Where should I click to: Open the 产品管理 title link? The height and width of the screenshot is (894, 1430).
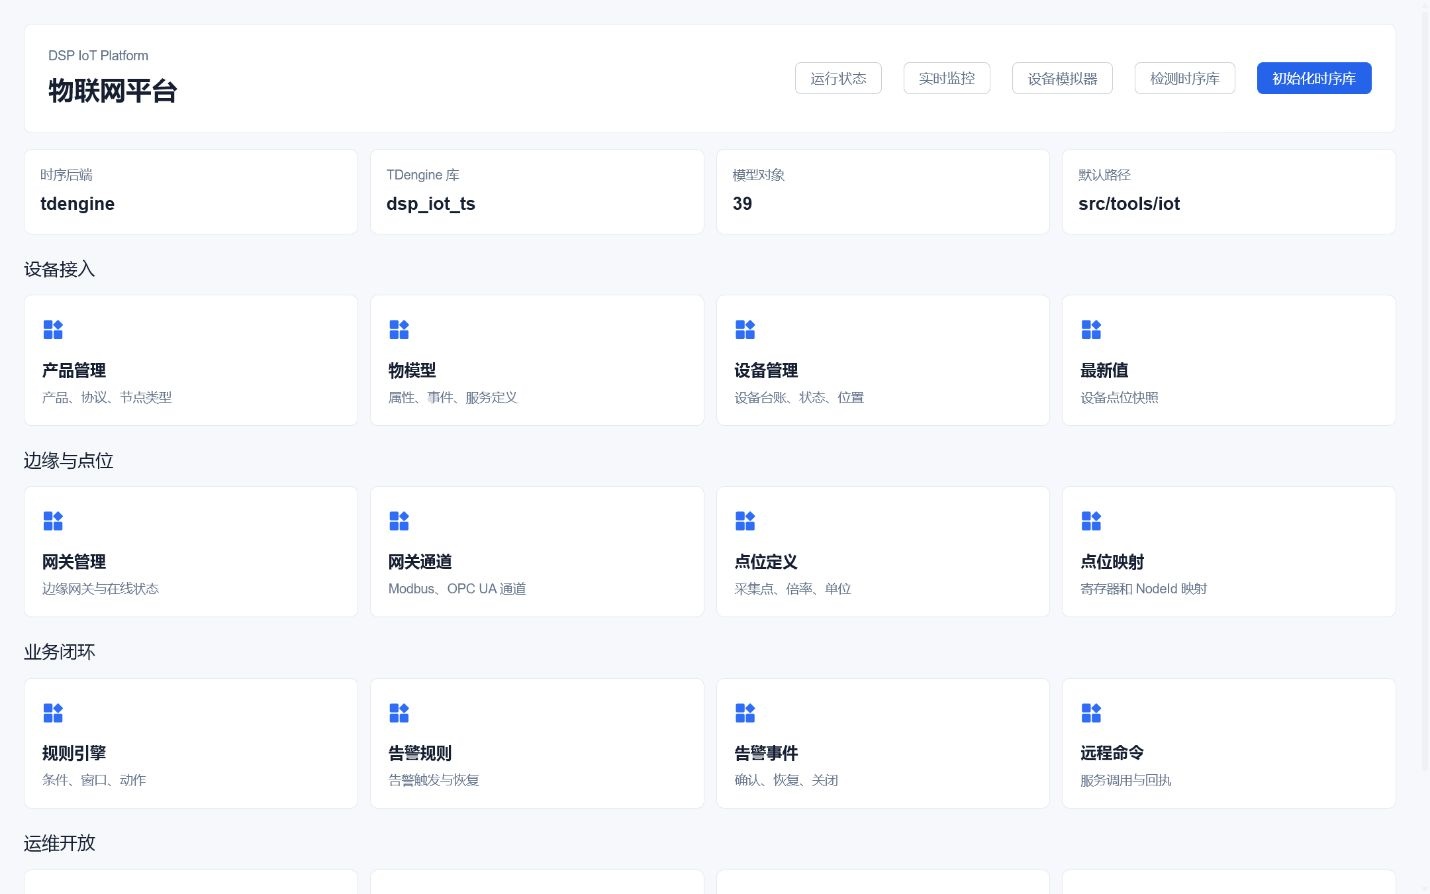(x=74, y=370)
